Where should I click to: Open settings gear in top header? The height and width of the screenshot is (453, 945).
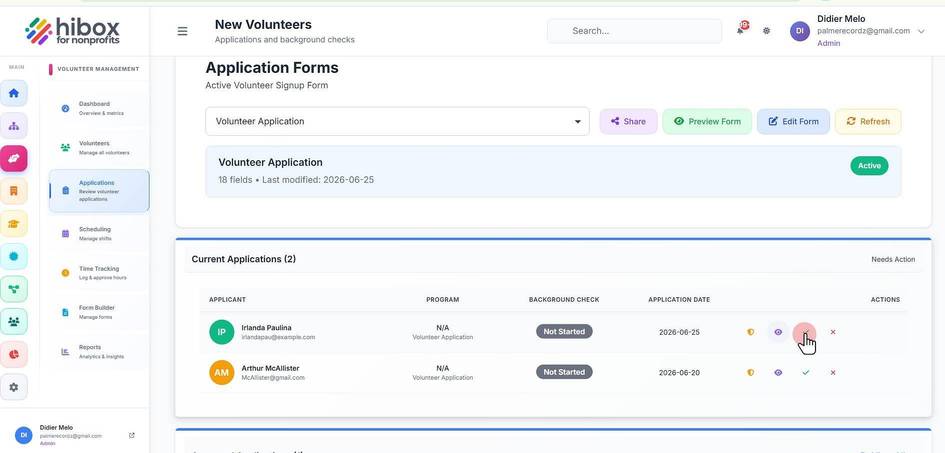[x=766, y=31]
